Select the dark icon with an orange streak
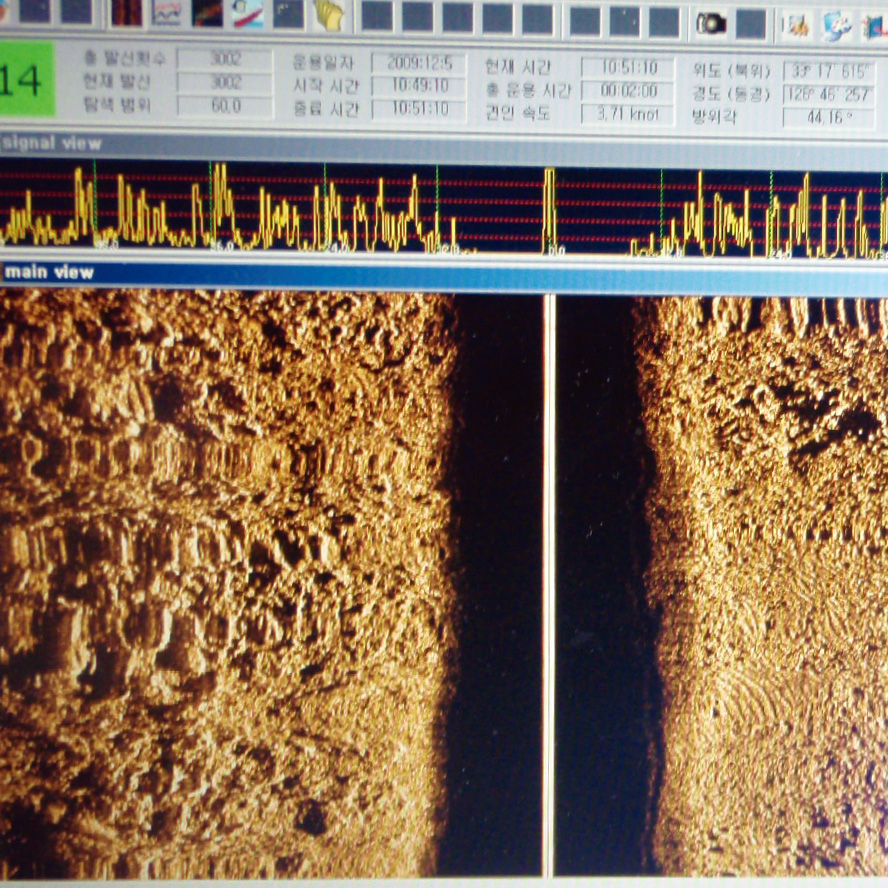The width and height of the screenshot is (888, 888). 207,12
